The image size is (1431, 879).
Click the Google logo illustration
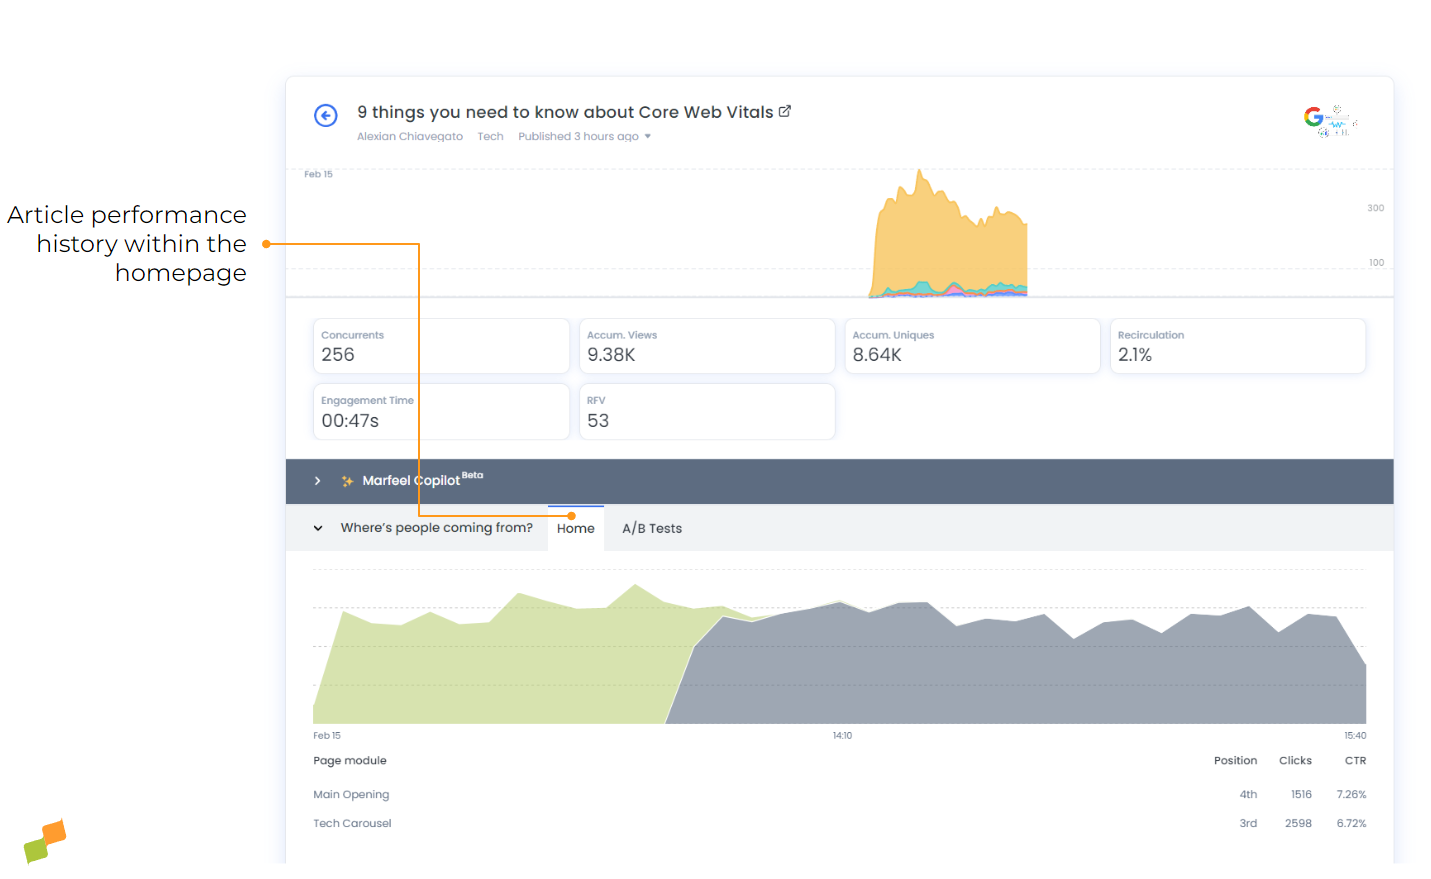coord(1328,119)
